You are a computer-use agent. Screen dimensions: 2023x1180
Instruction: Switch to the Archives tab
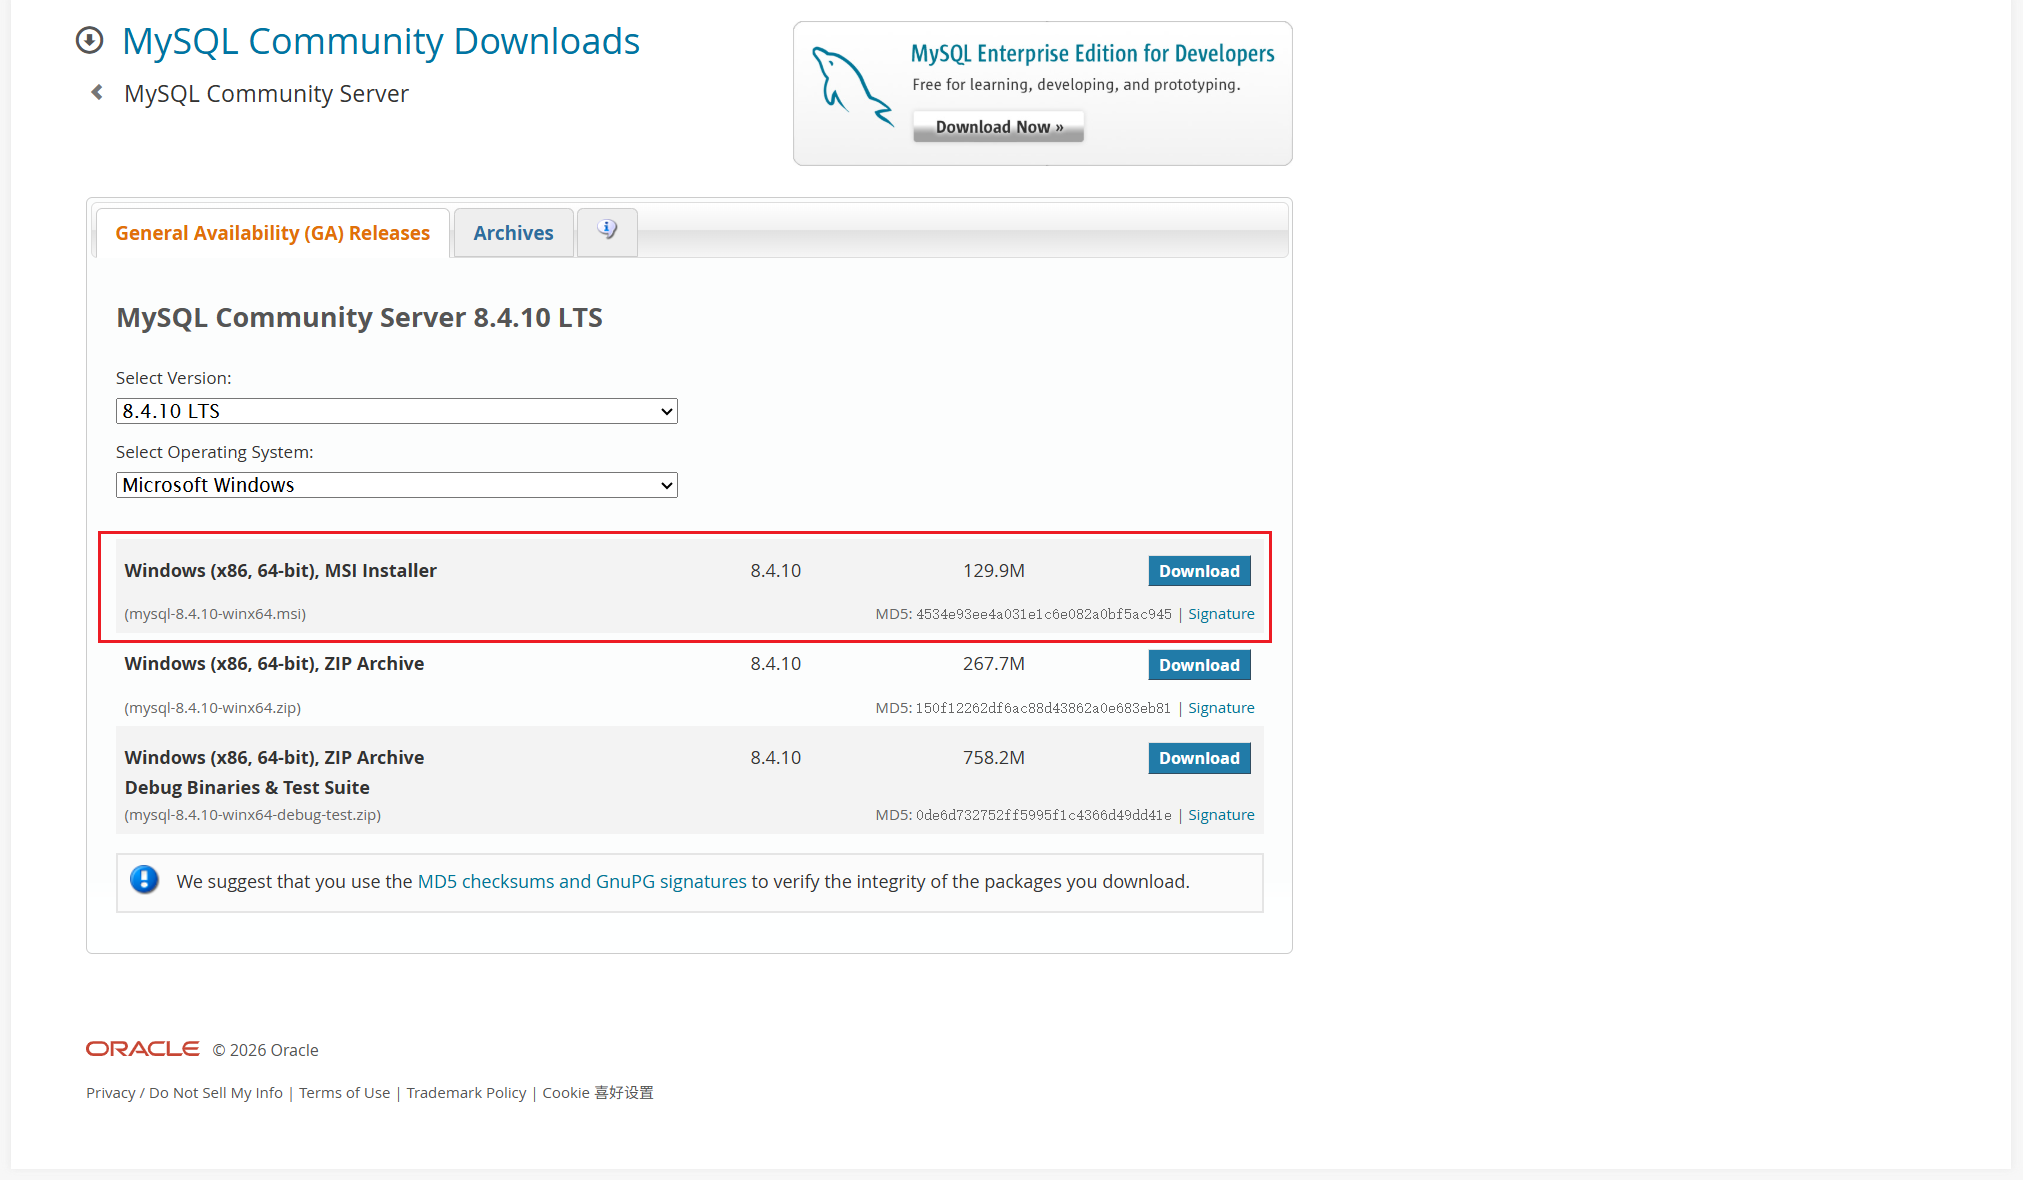[x=513, y=233]
